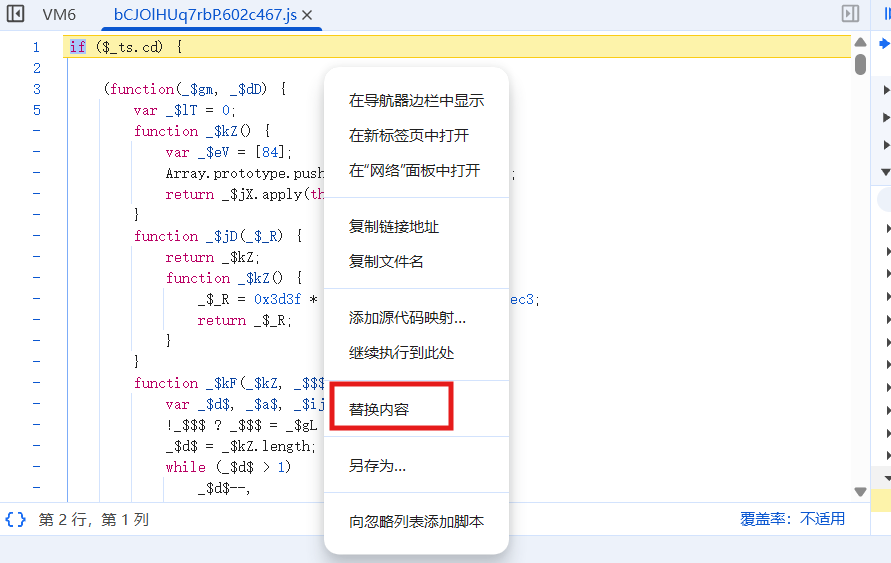Click 向忽略列表添加脚本 option

416,521
